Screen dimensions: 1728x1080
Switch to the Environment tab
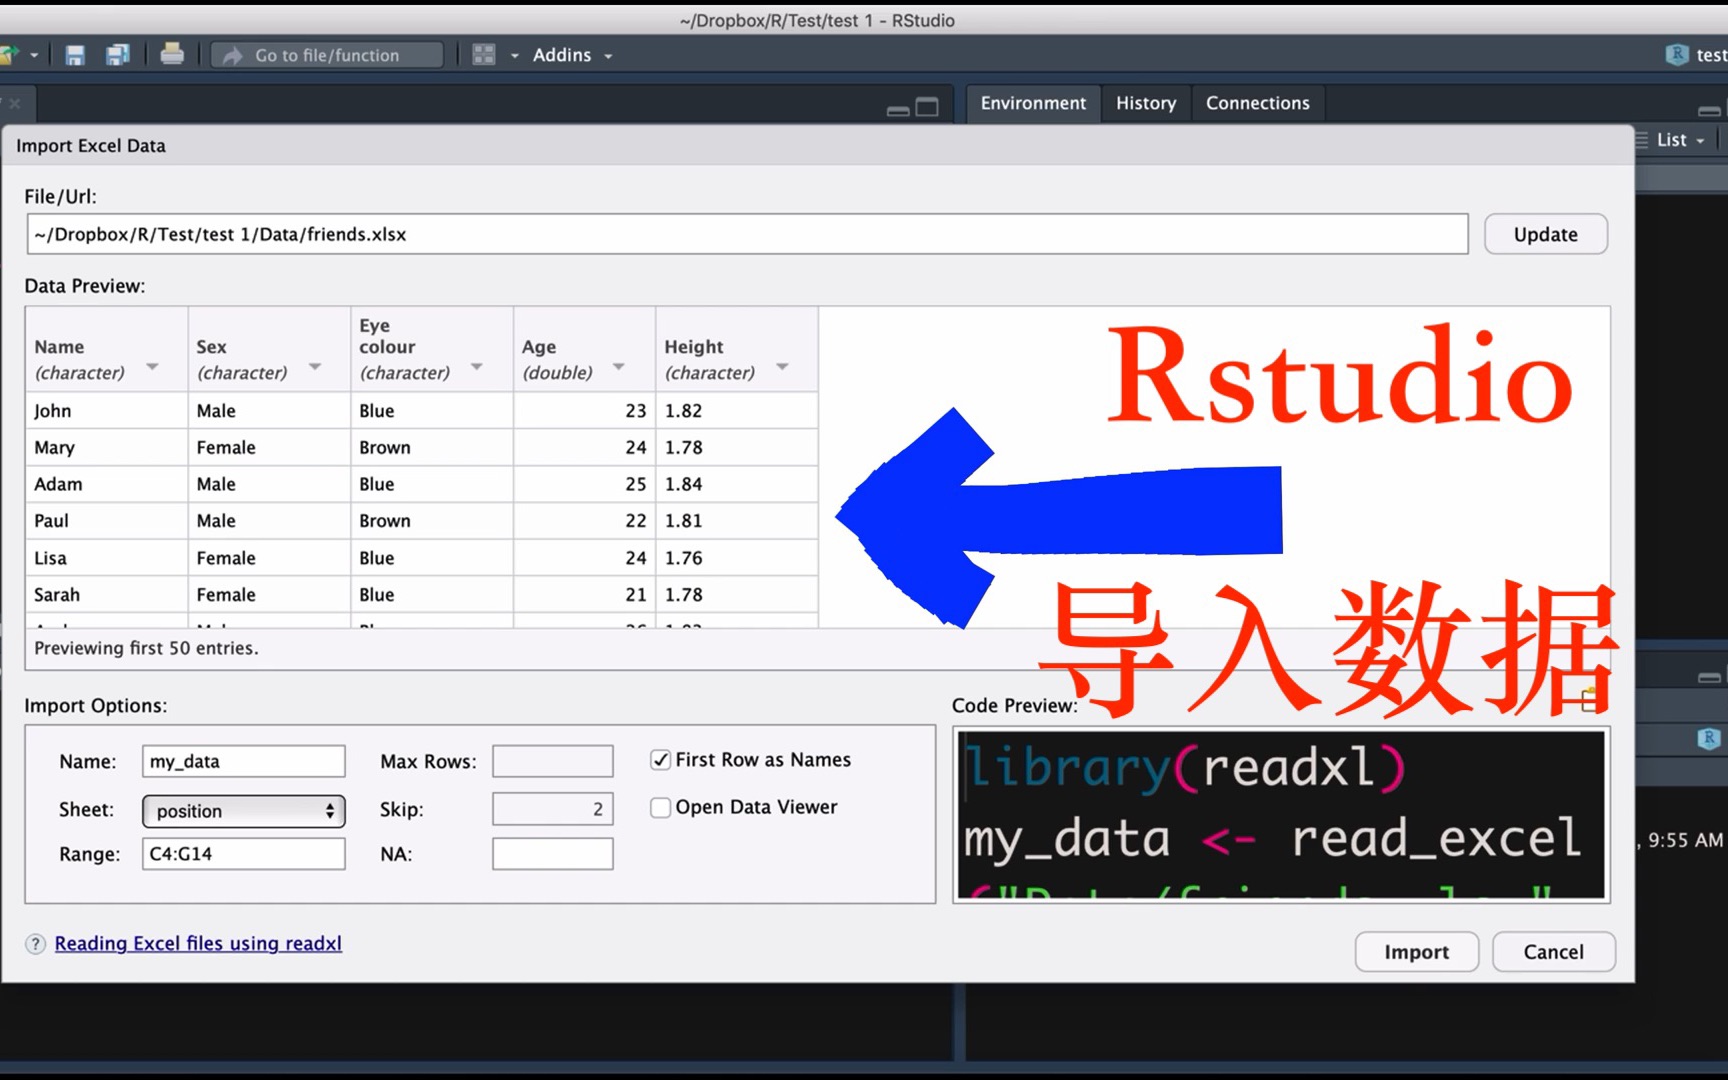click(x=1033, y=103)
